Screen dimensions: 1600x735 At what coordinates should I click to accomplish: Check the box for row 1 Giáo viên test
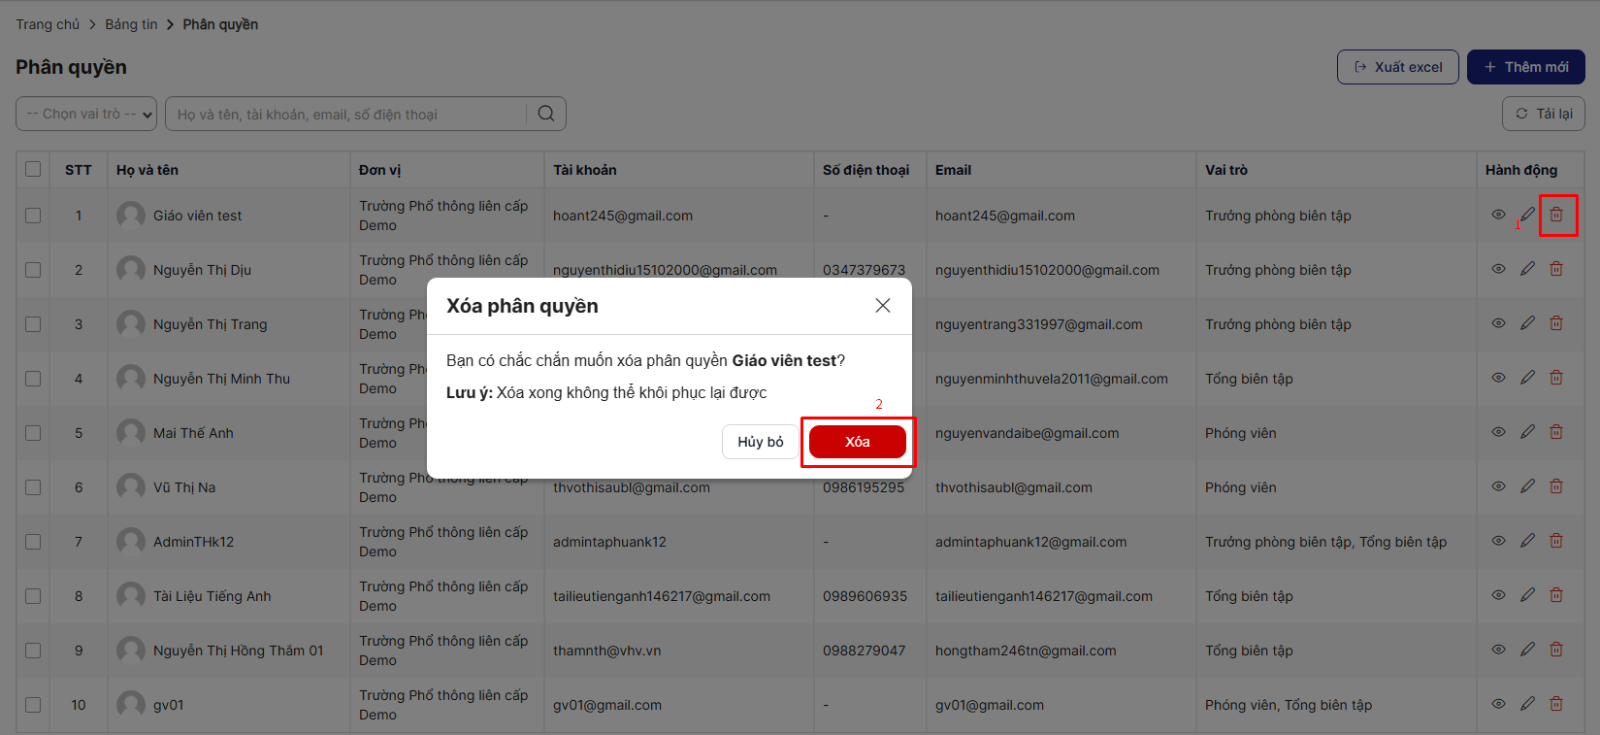pos(33,215)
